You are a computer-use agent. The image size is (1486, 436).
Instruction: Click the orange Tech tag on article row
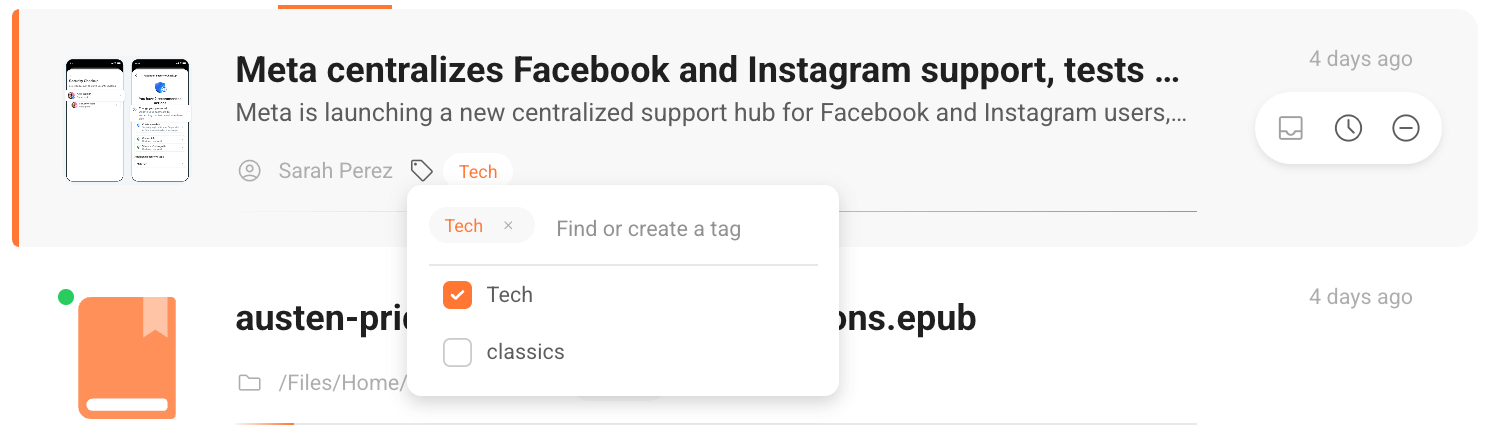(478, 171)
